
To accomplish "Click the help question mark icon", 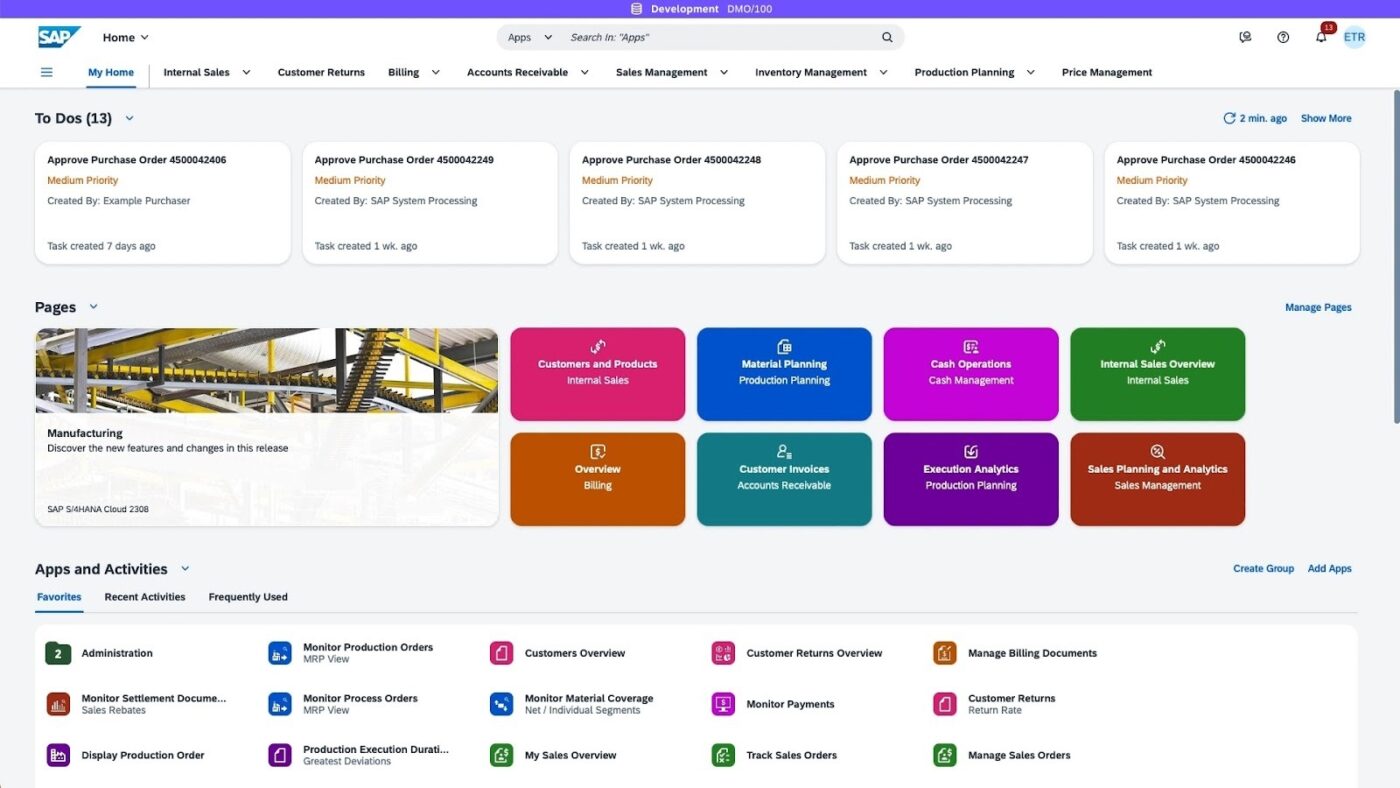I will tap(1283, 36).
